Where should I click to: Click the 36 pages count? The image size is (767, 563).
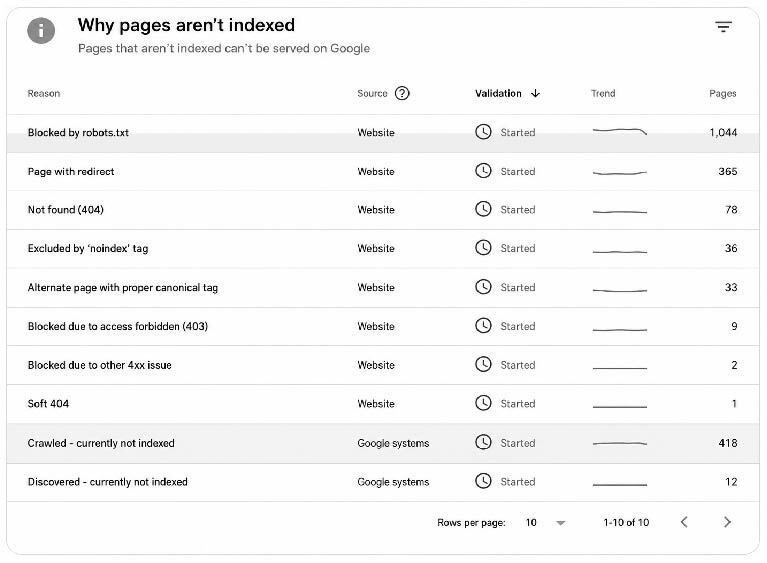click(731, 248)
